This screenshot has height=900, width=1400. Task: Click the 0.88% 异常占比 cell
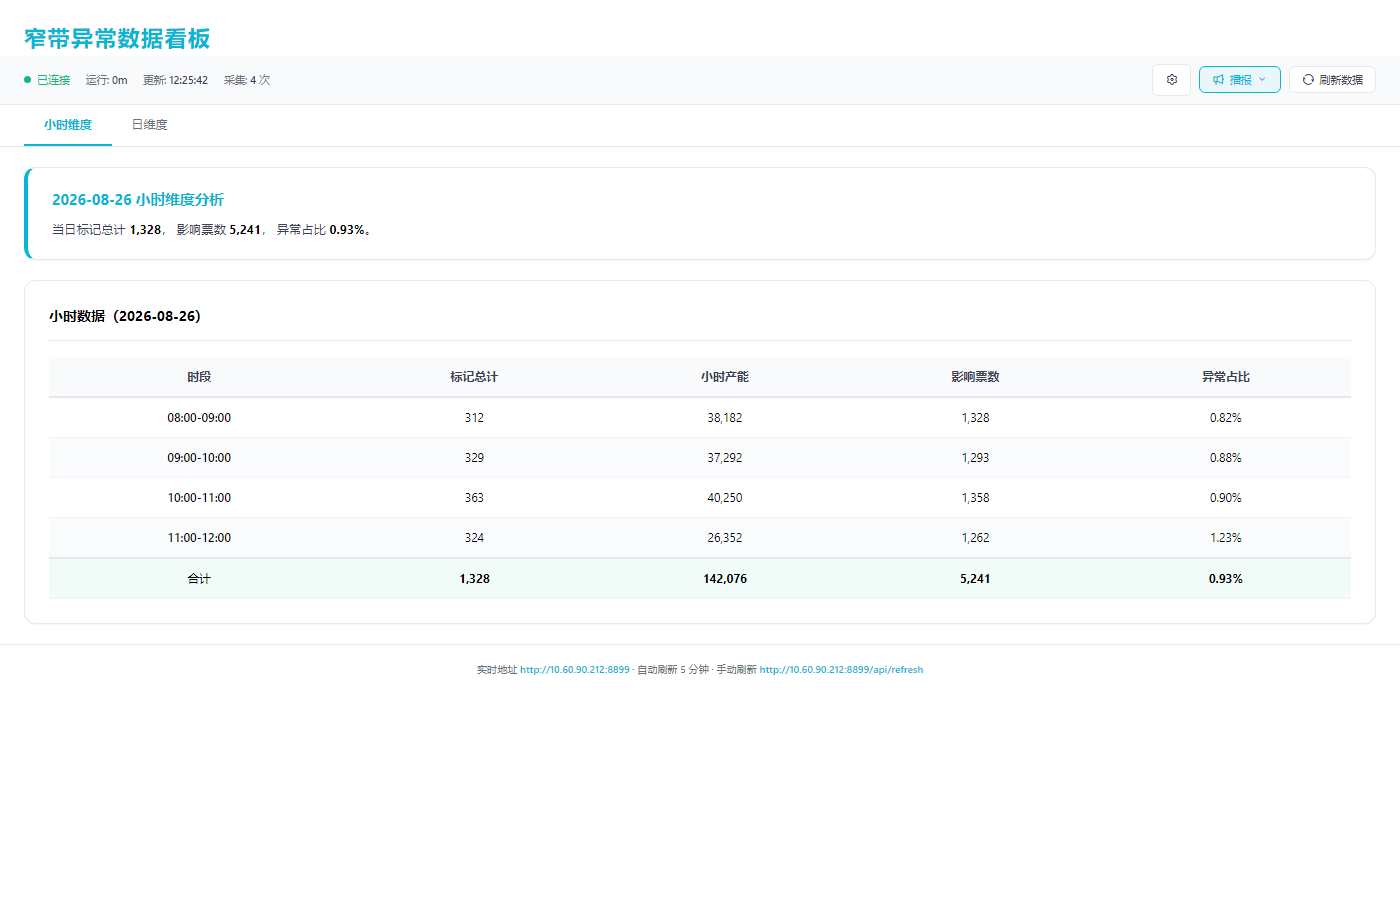[1226, 458]
